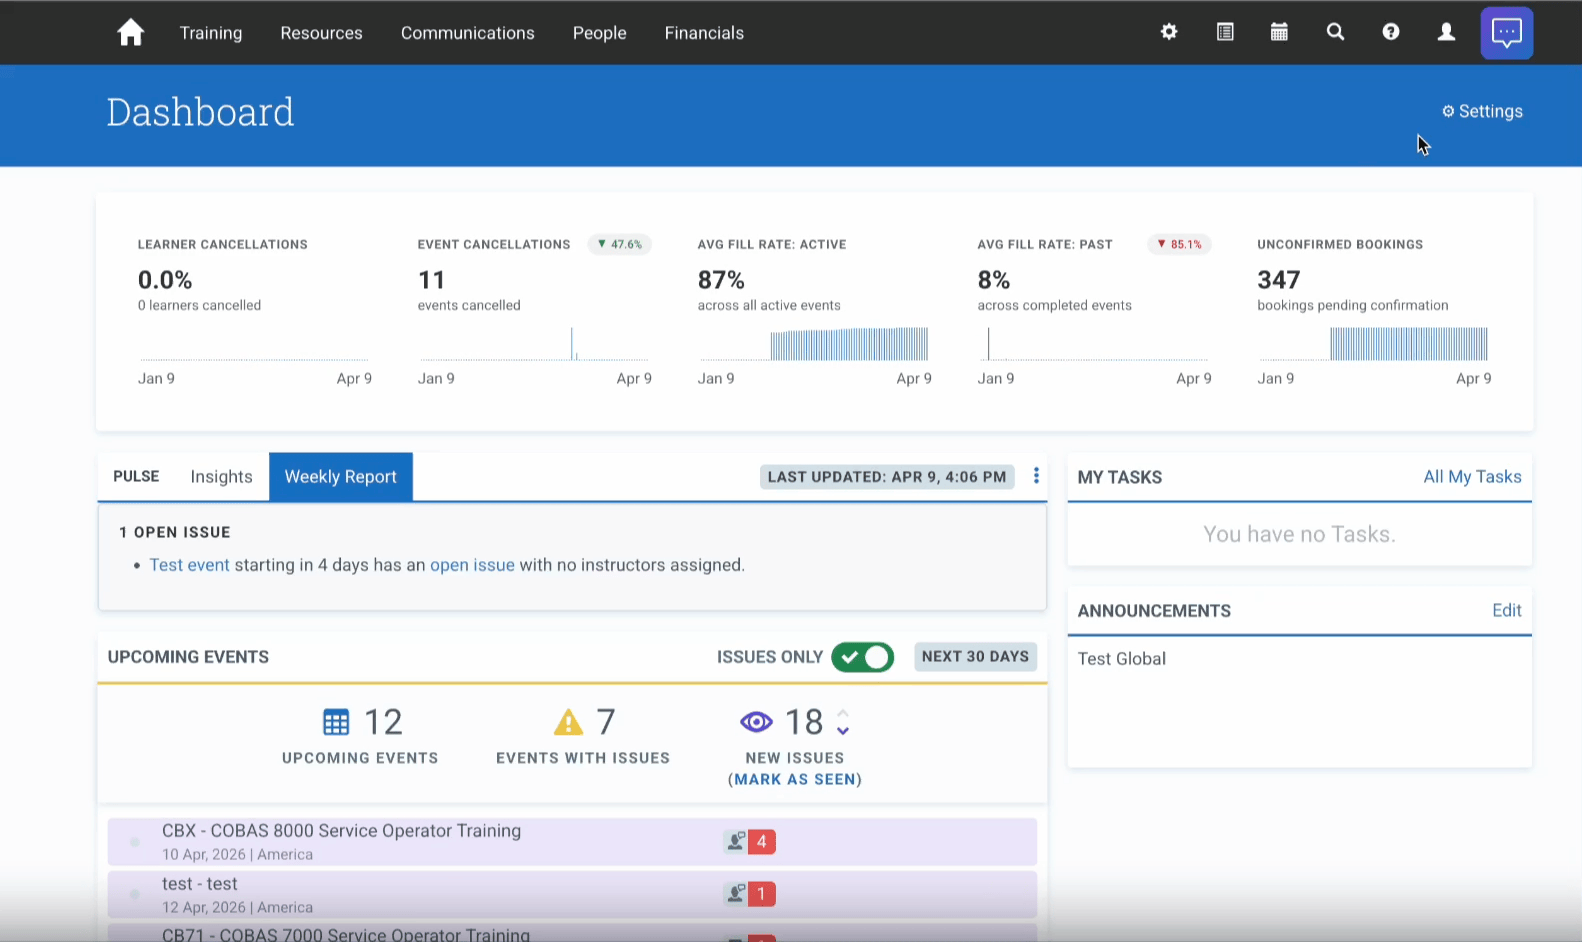Open the People menu
Image resolution: width=1582 pixels, height=942 pixels.
(x=600, y=33)
